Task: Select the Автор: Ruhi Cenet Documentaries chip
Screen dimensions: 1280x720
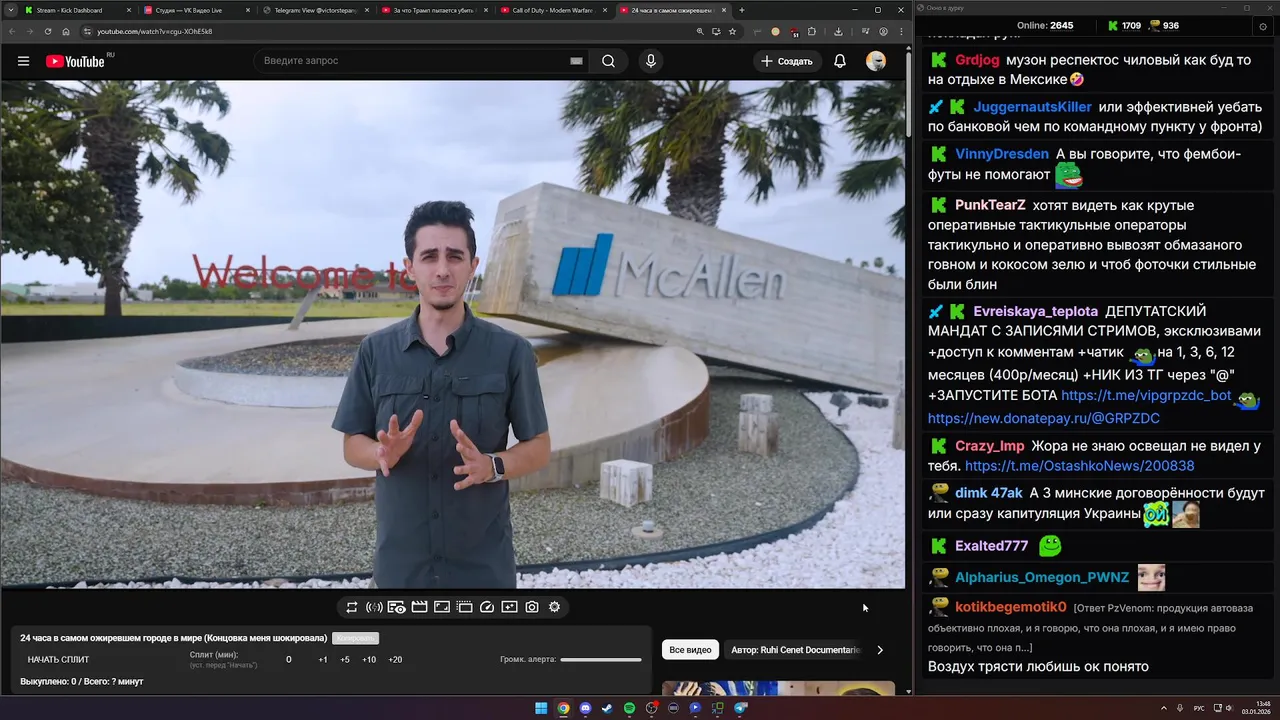Action: pyautogui.click(x=795, y=650)
